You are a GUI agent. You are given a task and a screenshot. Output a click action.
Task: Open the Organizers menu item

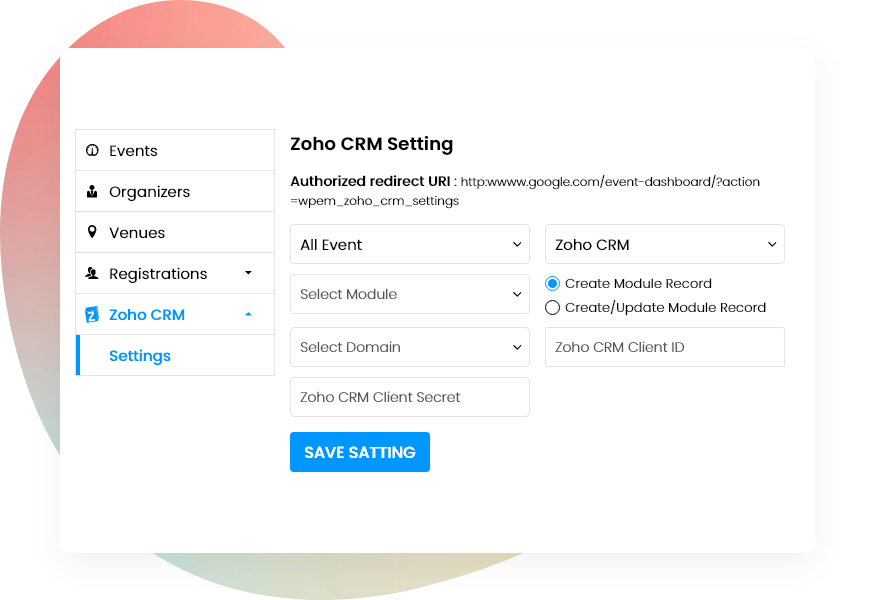point(149,192)
